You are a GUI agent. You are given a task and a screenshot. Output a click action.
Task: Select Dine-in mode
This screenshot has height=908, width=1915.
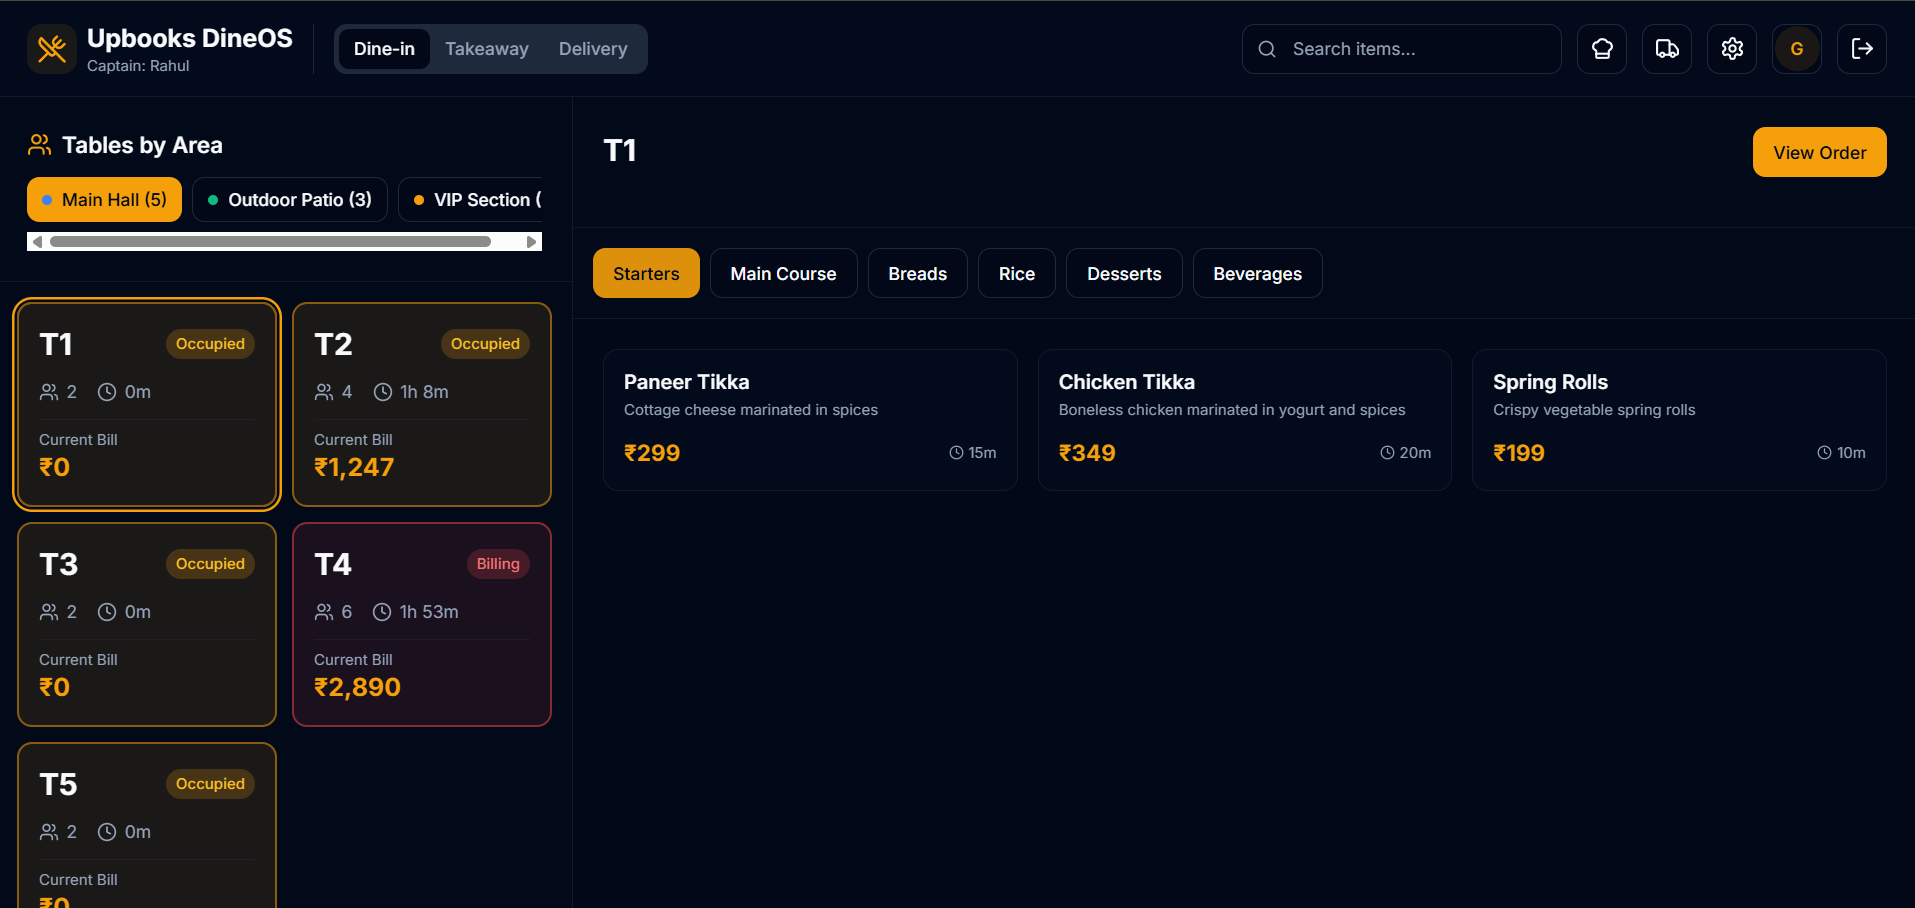[384, 49]
